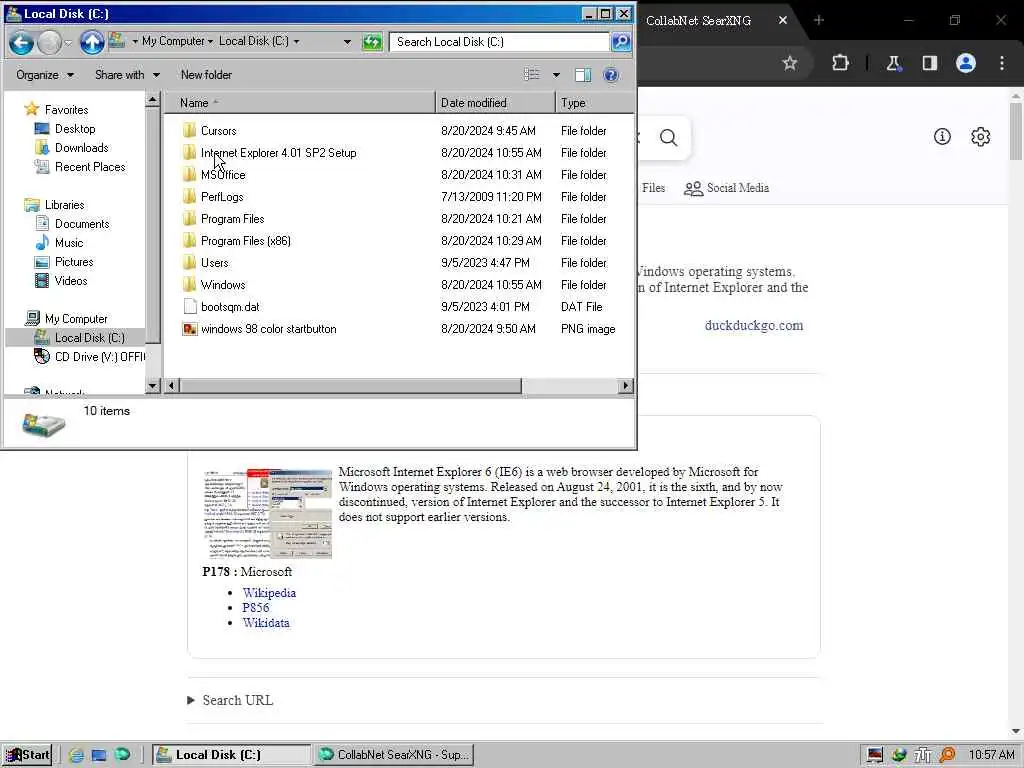The image size is (1024, 768).
Task: Select the Program Files (x86) folder
Action: point(246,241)
